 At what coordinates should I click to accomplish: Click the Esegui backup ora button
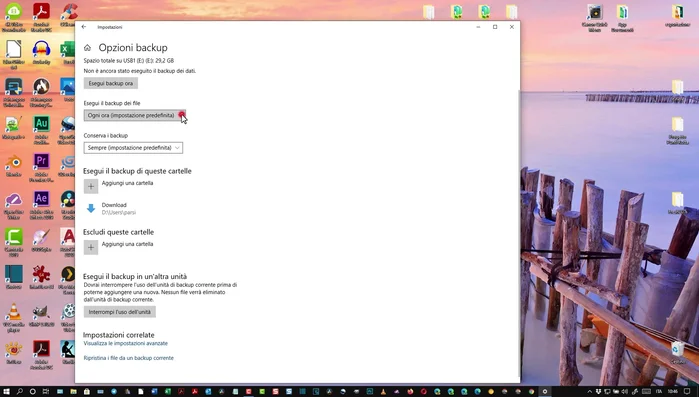click(111, 83)
